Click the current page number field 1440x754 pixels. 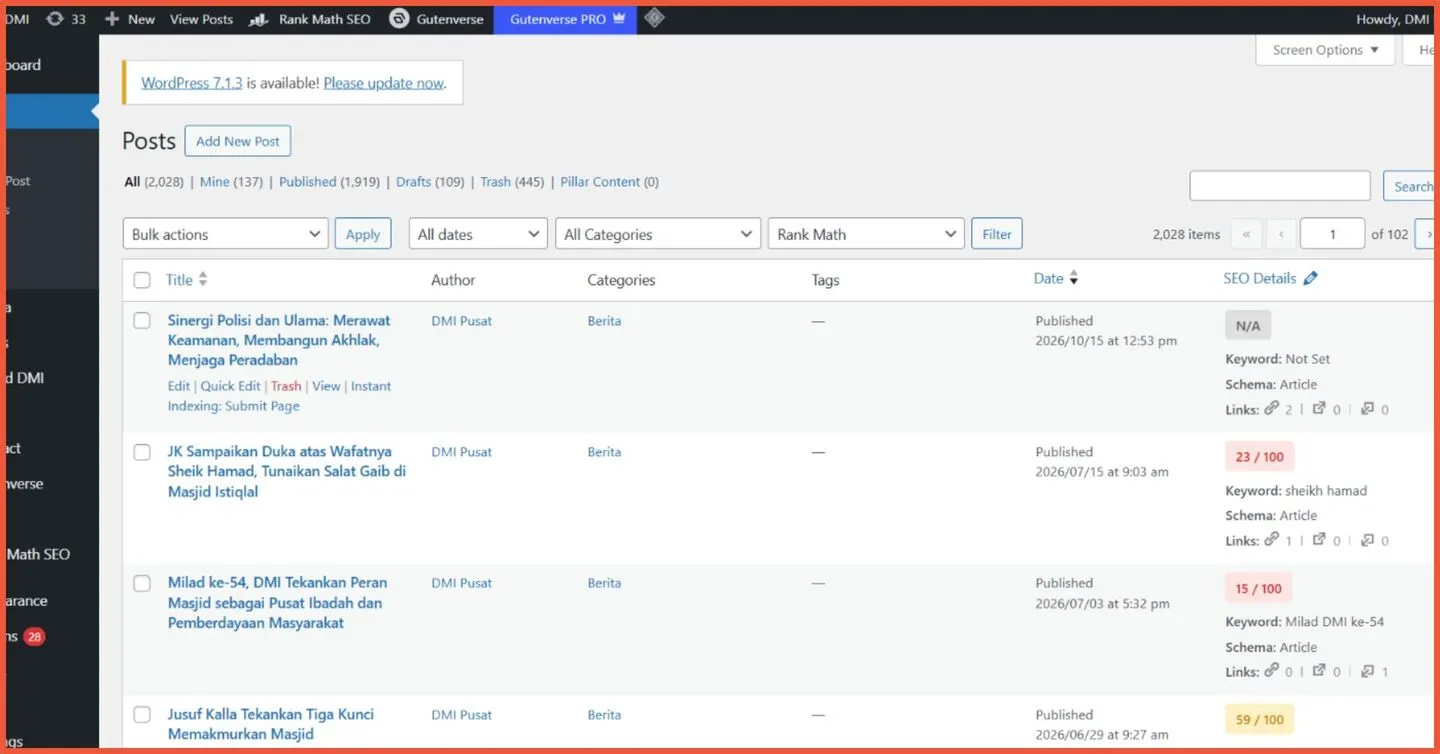click(x=1332, y=234)
